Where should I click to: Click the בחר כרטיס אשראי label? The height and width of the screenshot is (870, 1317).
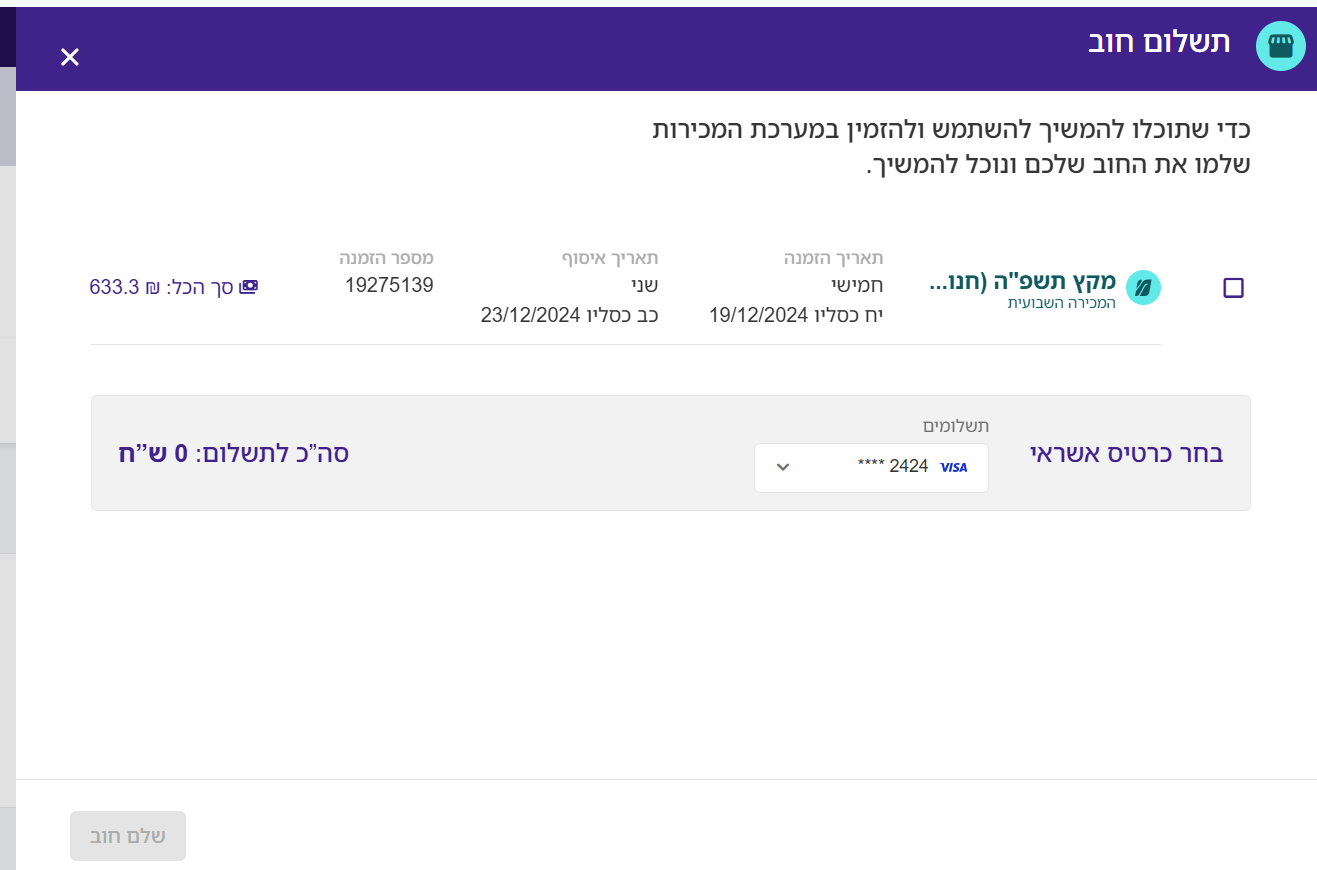click(x=1126, y=453)
